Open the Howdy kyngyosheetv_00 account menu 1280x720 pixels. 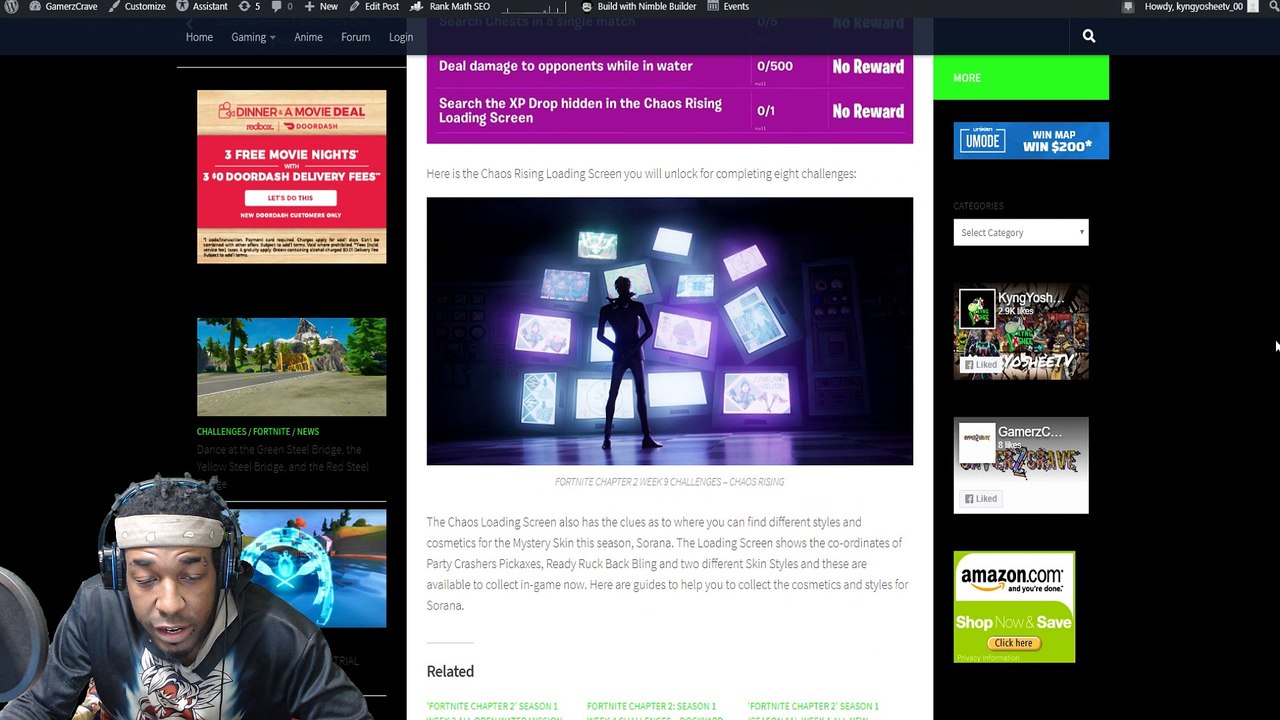pyautogui.click(x=1201, y=6)
